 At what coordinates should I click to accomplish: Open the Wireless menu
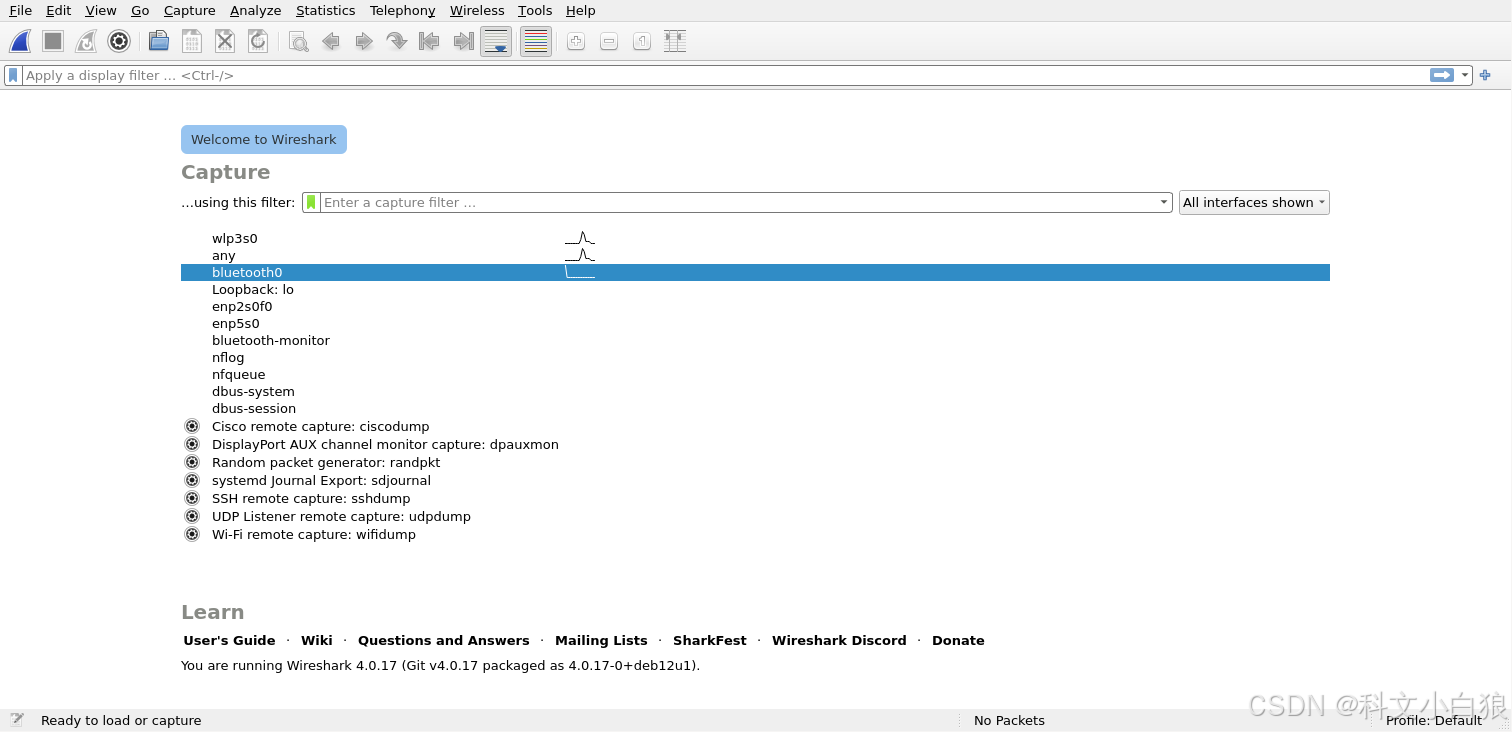point(477,10)
